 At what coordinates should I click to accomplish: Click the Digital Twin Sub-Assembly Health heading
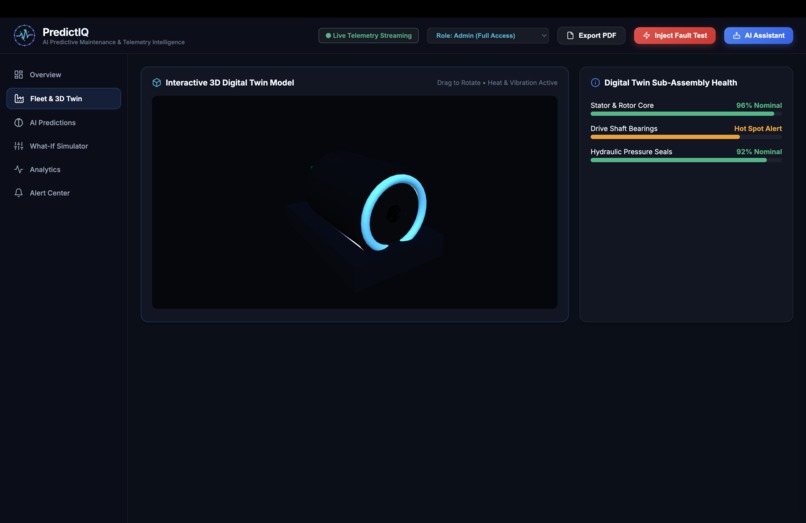[670, 83]
